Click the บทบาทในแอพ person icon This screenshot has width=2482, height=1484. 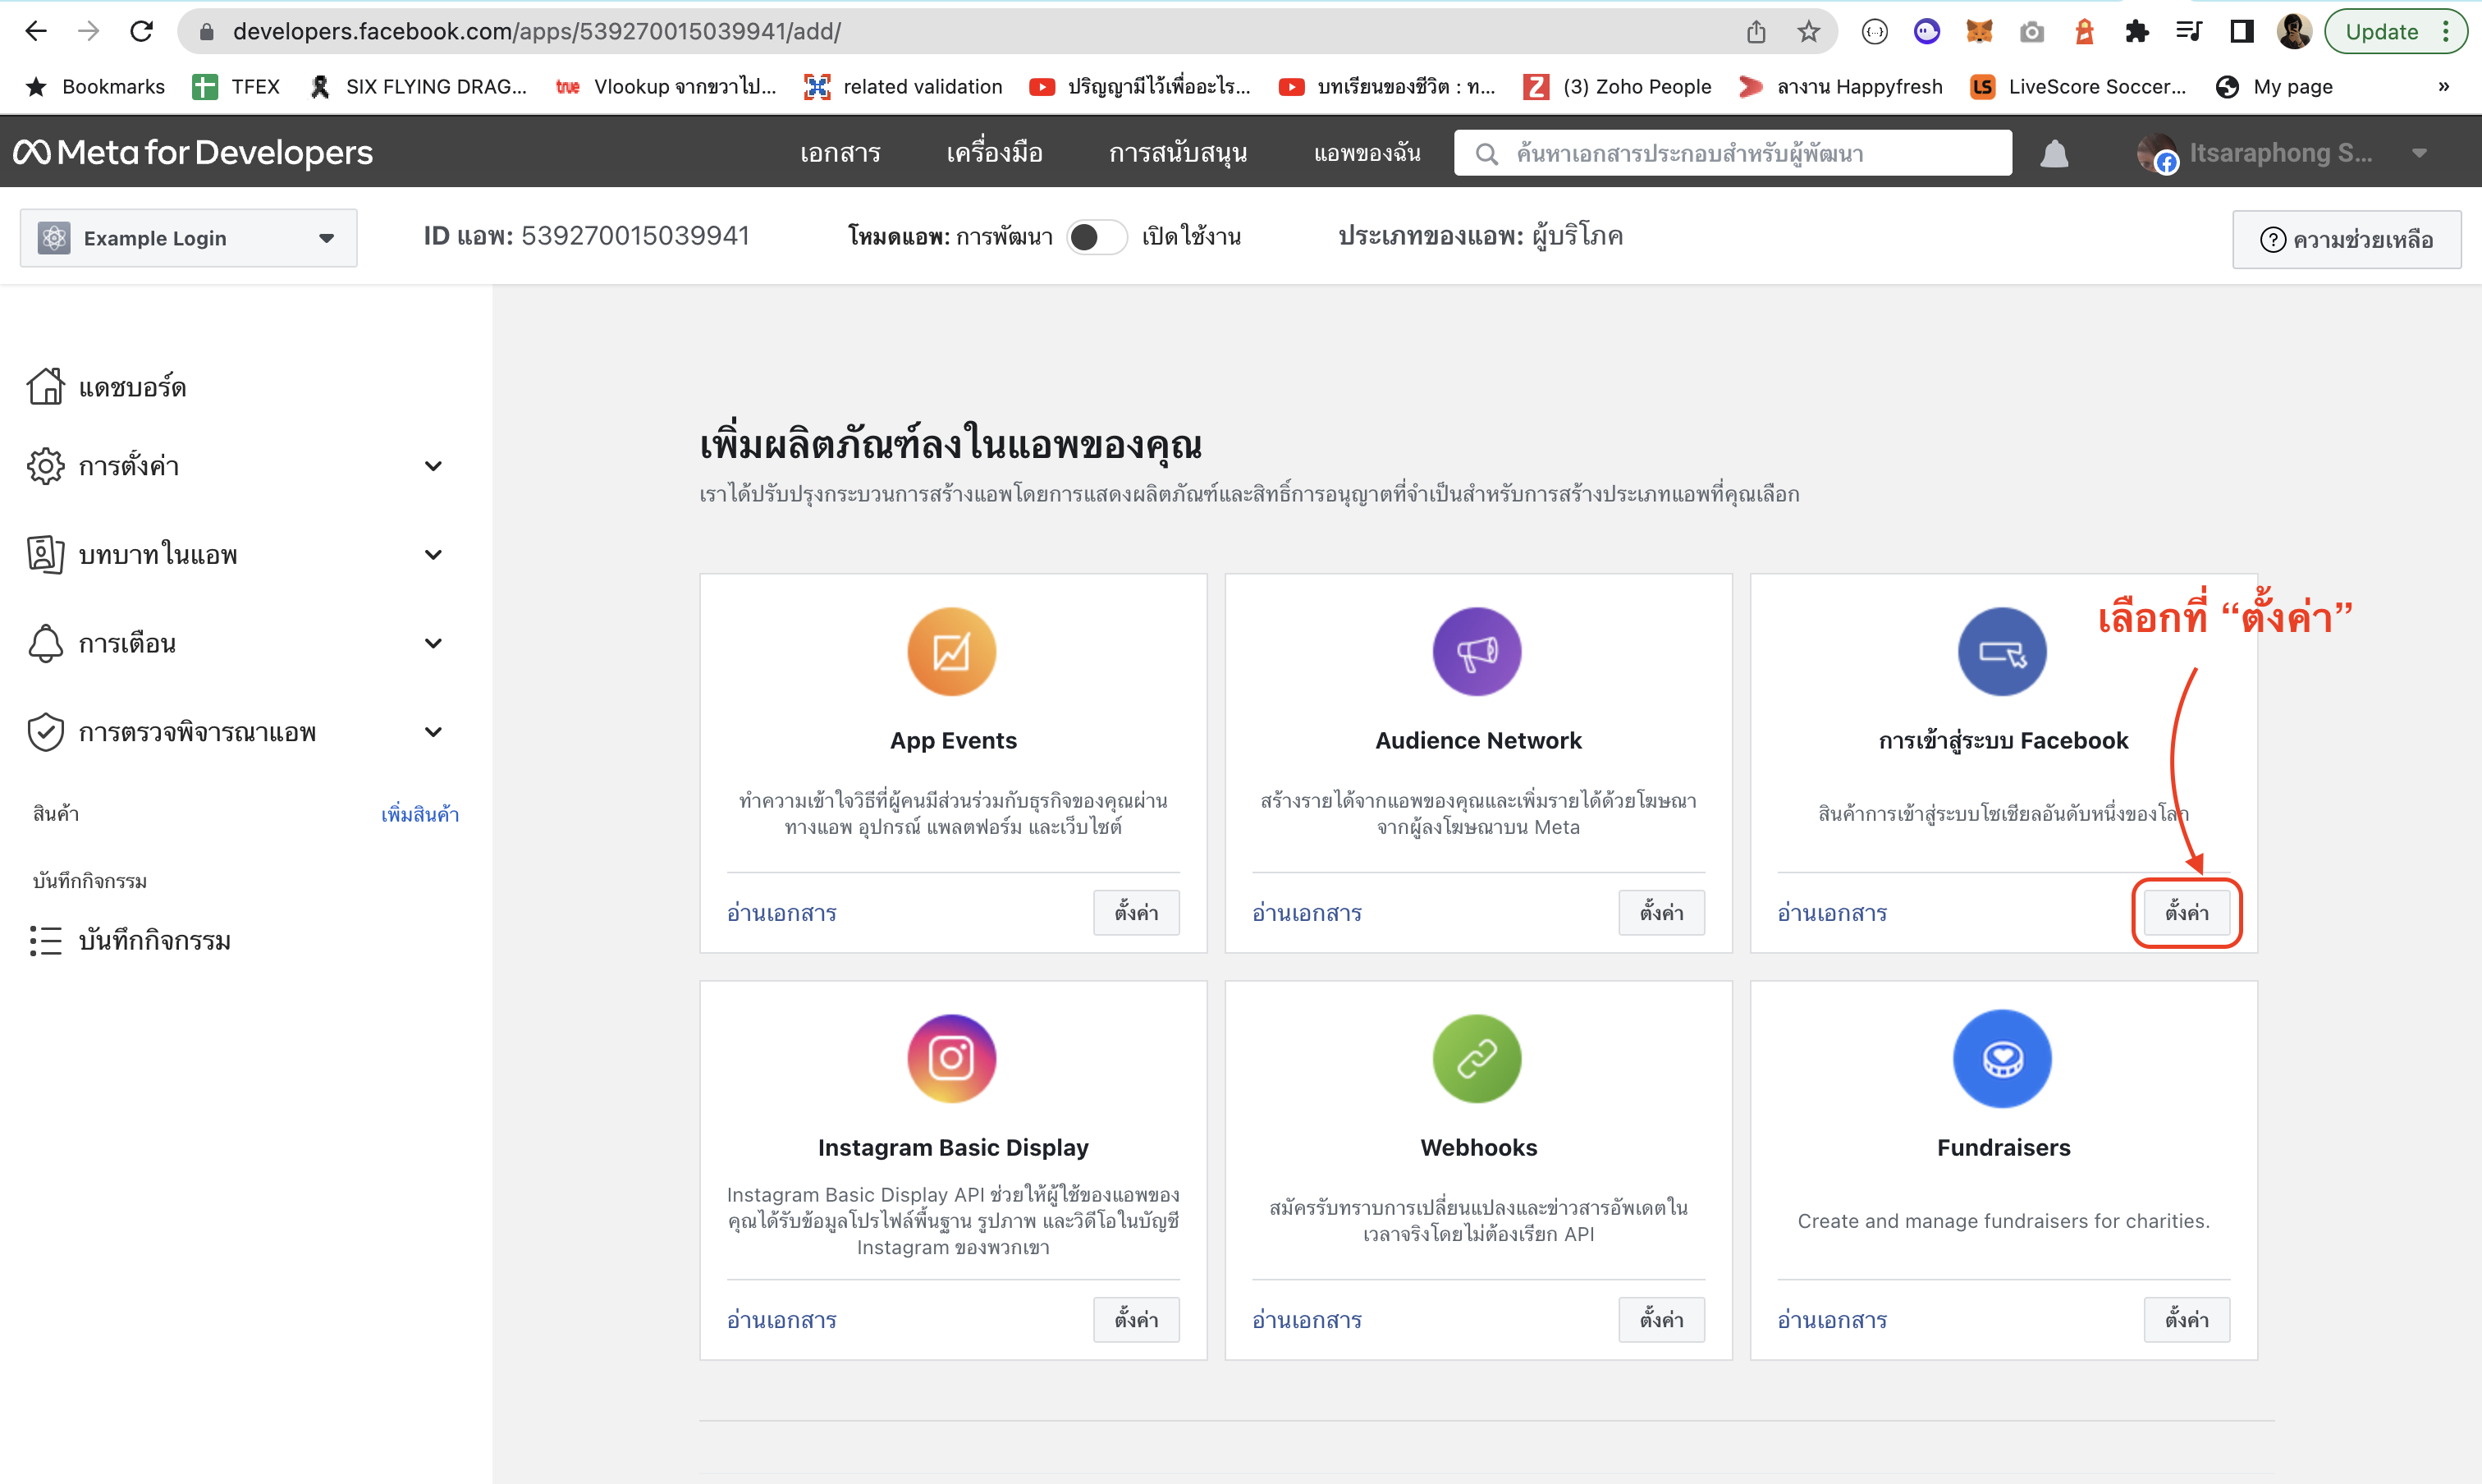tap(46, 554)
